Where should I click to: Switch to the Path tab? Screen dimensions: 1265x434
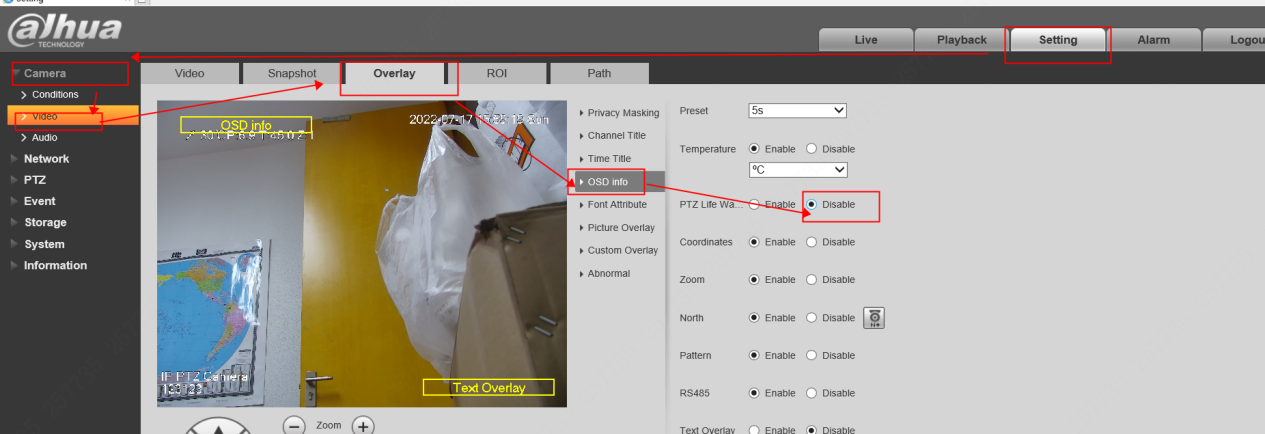599,73
